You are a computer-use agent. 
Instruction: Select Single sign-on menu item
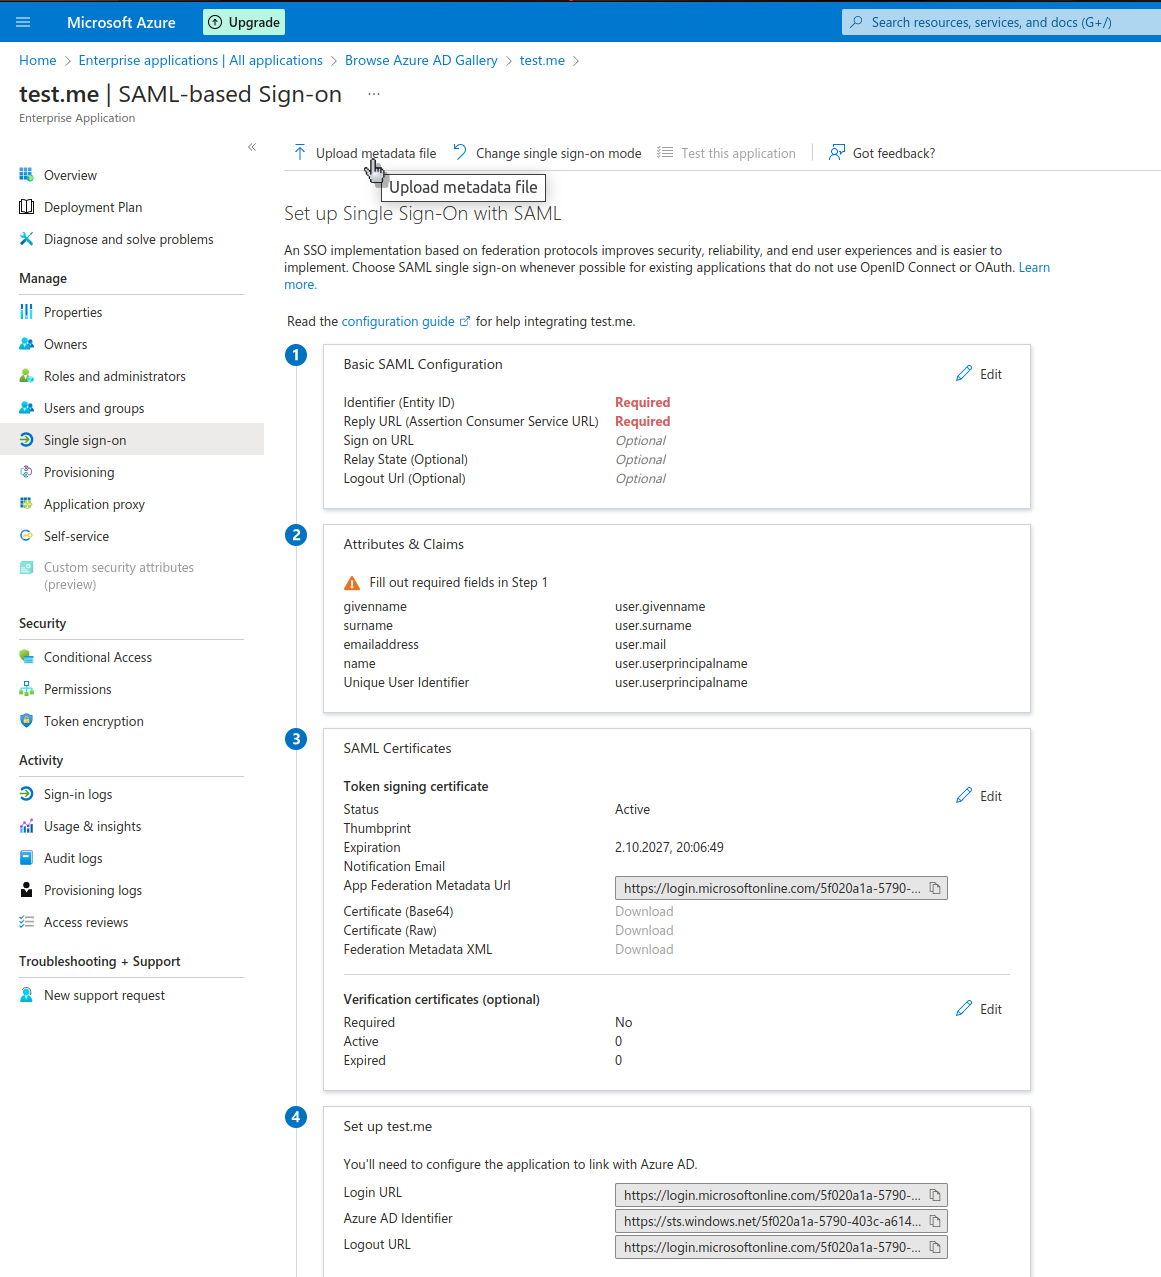tap(132, 440)
